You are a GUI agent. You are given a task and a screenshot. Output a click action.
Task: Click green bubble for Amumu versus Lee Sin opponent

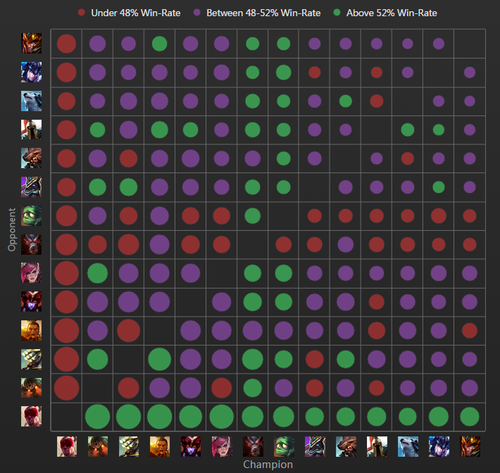[284, 416]
